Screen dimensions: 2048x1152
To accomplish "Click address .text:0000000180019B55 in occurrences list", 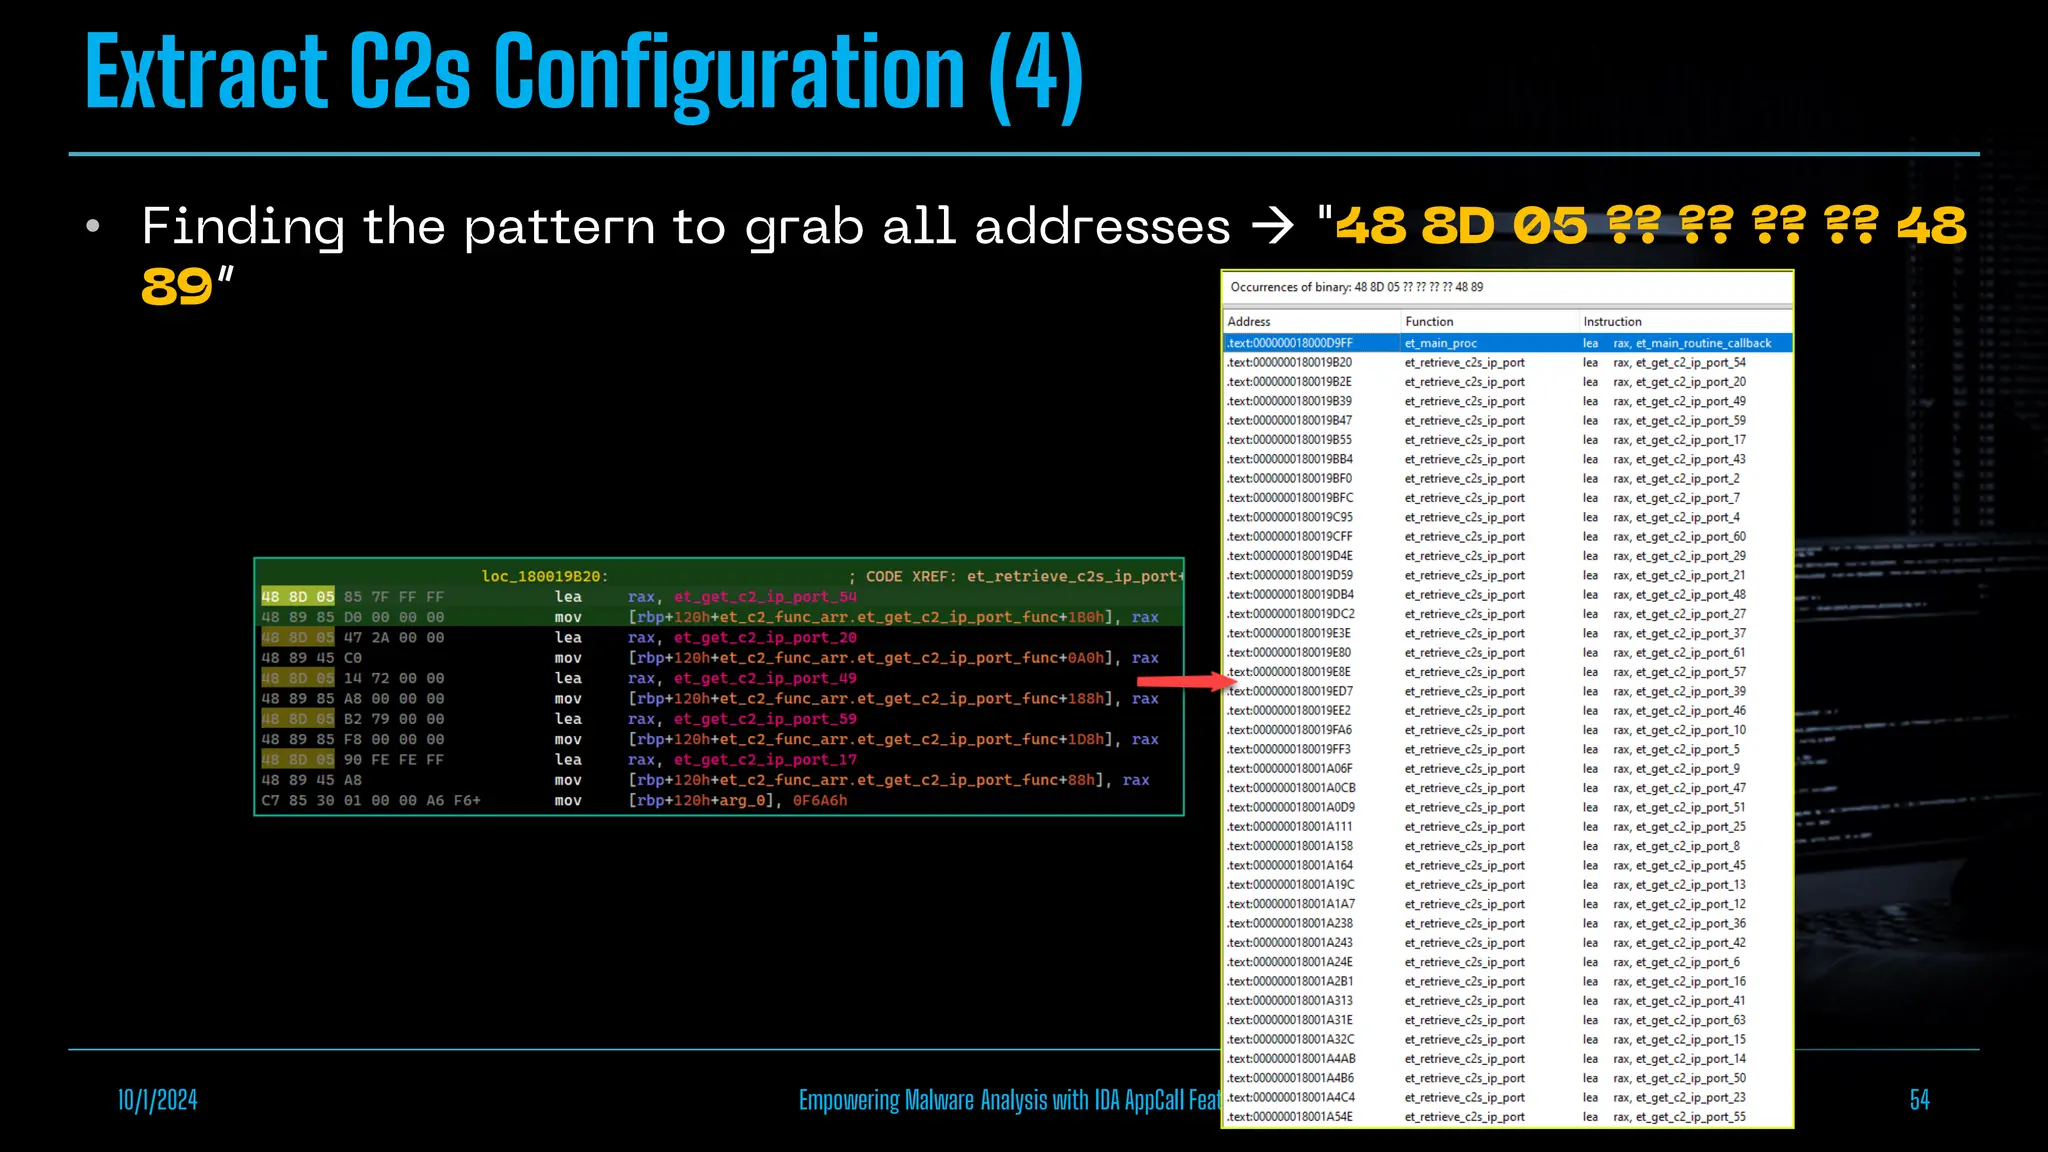I will tap(1290, 440).
